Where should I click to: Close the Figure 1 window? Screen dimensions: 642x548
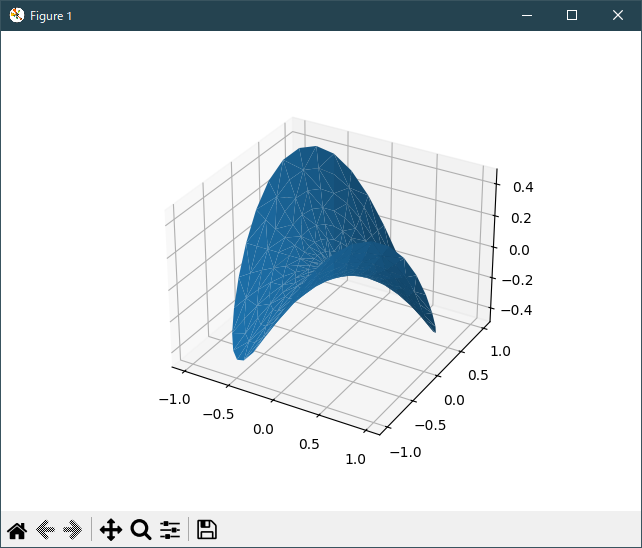click(618, 15)
